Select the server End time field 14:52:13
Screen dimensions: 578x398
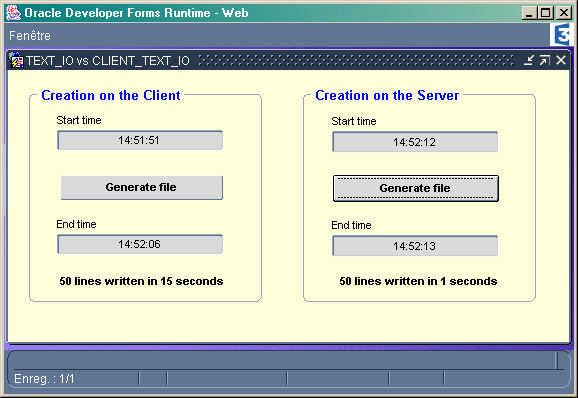point(415,246)
